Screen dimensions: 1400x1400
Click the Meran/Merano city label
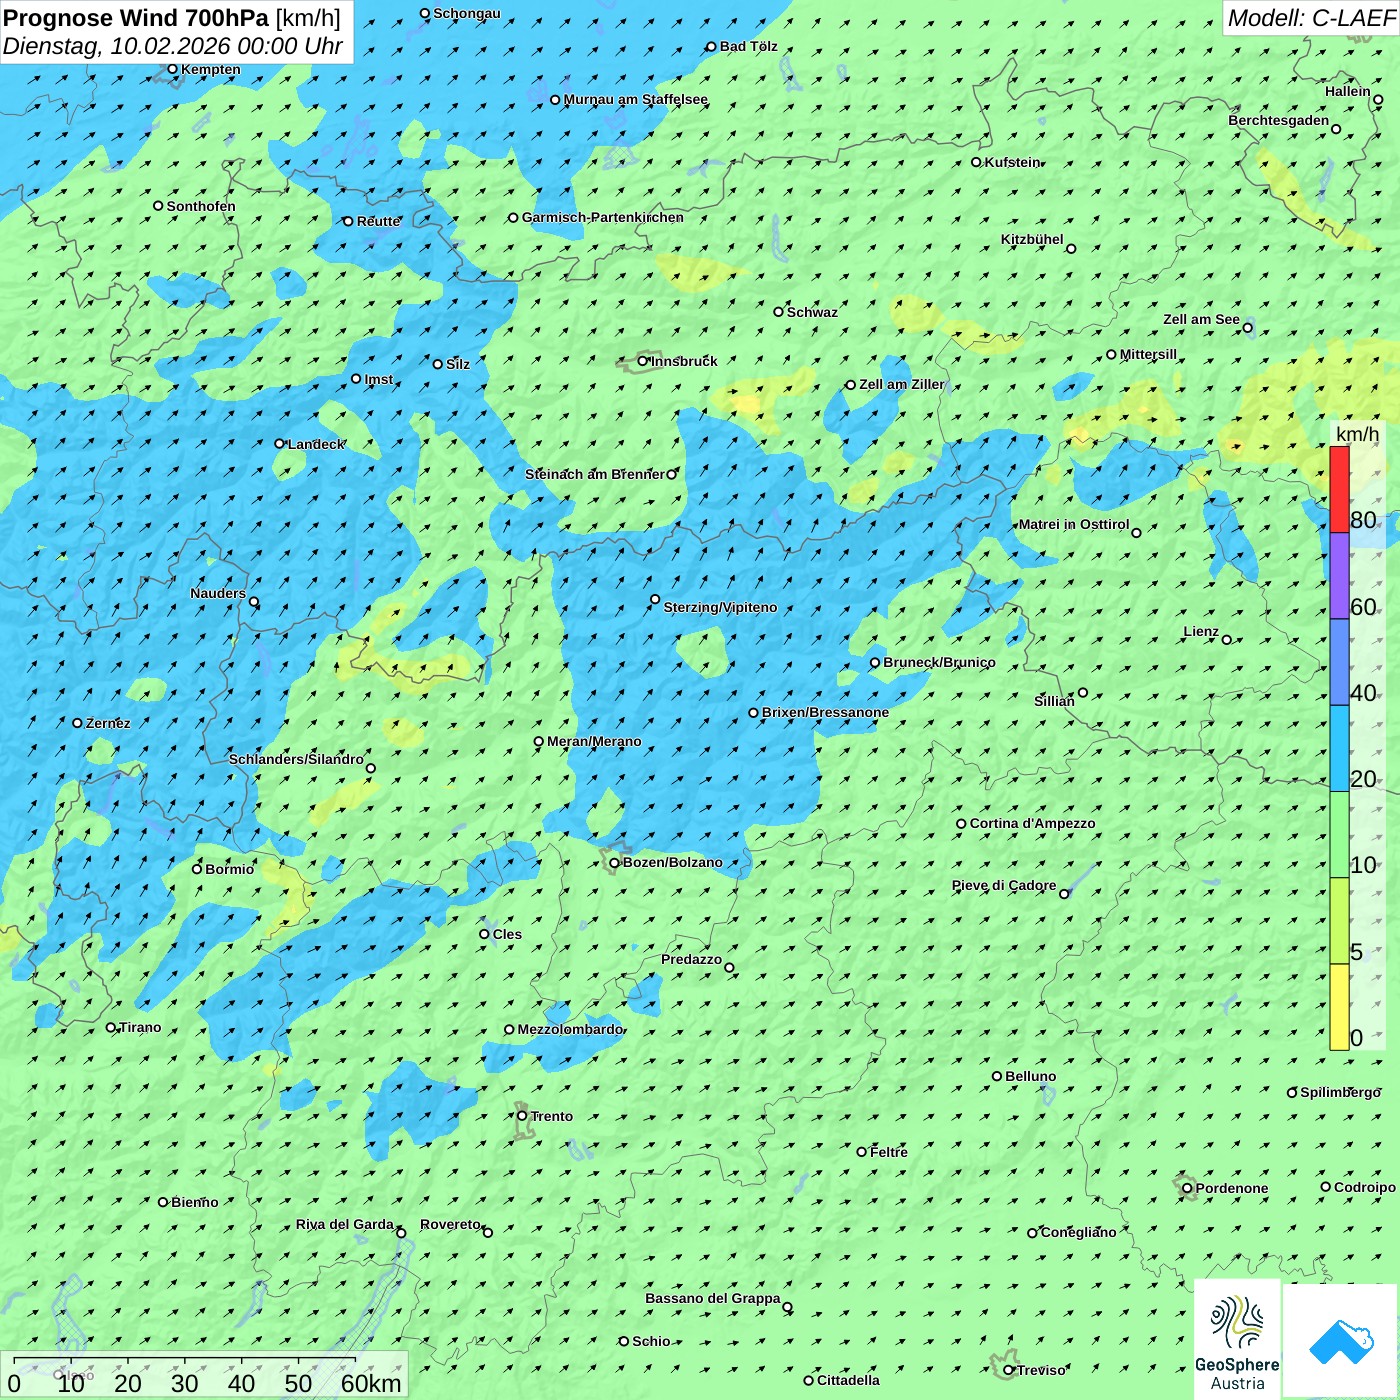[x=594, y=742]
